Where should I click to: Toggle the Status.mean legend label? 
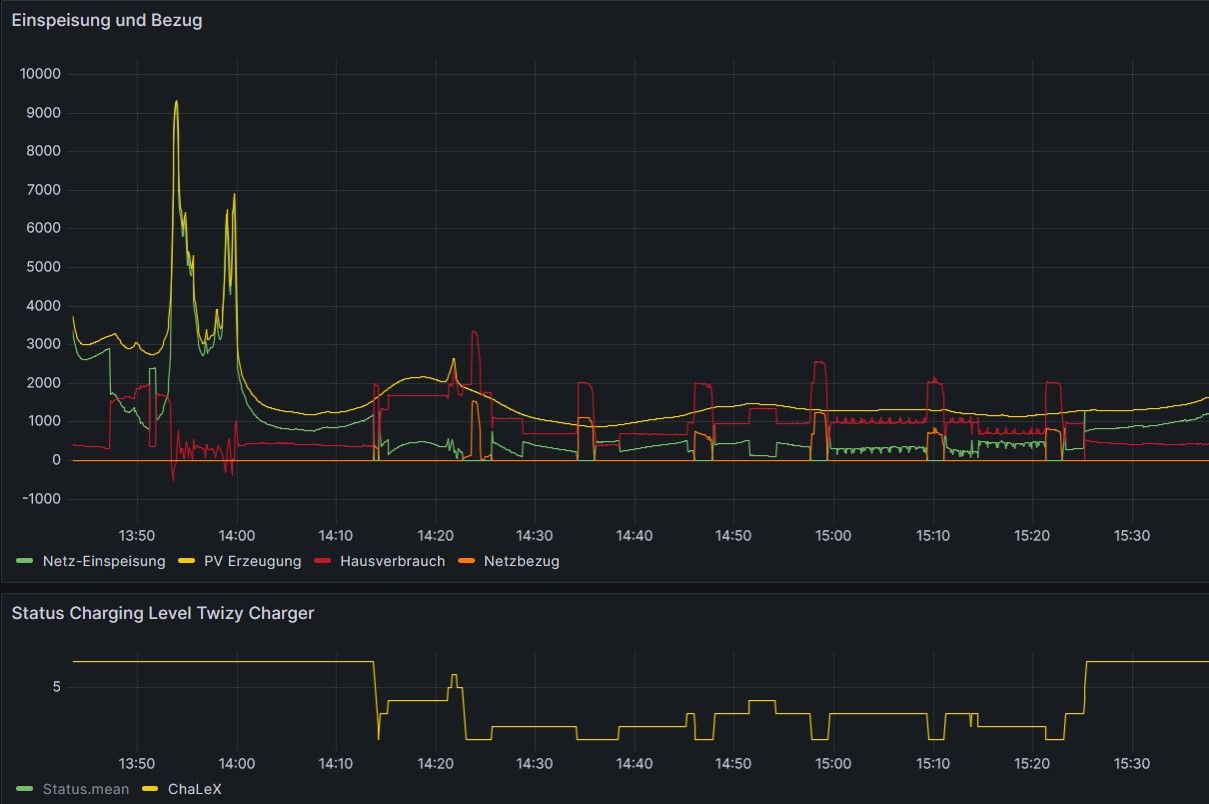(x=86, y=789)
